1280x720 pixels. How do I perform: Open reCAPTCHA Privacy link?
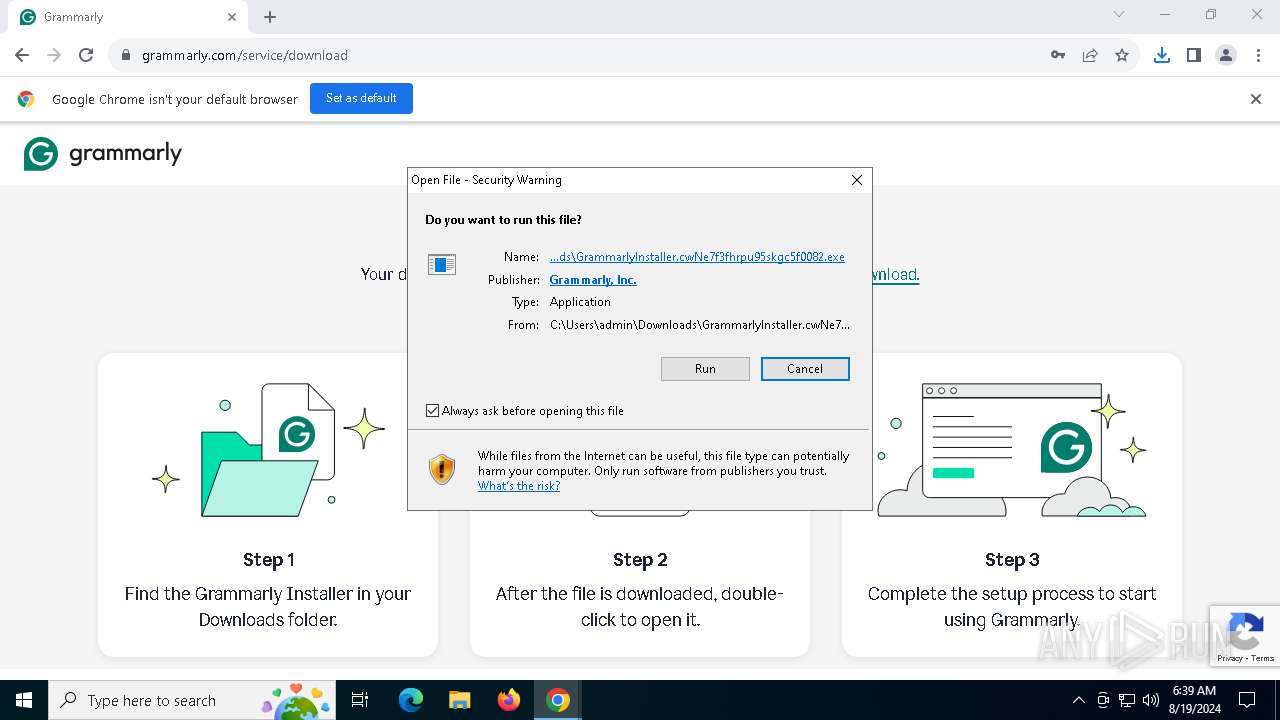click(1230, 658)
